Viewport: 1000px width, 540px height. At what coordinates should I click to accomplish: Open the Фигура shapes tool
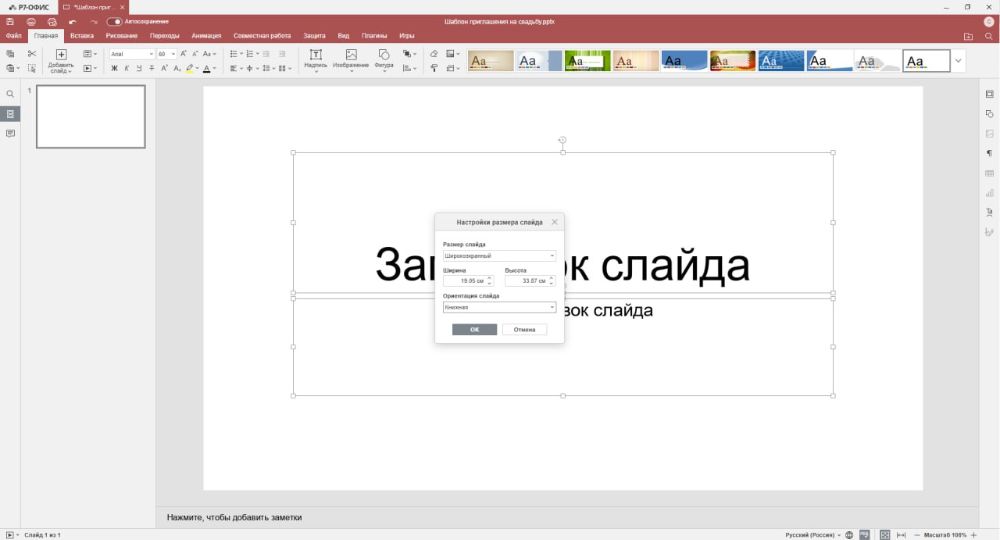(x=383, y=59)
